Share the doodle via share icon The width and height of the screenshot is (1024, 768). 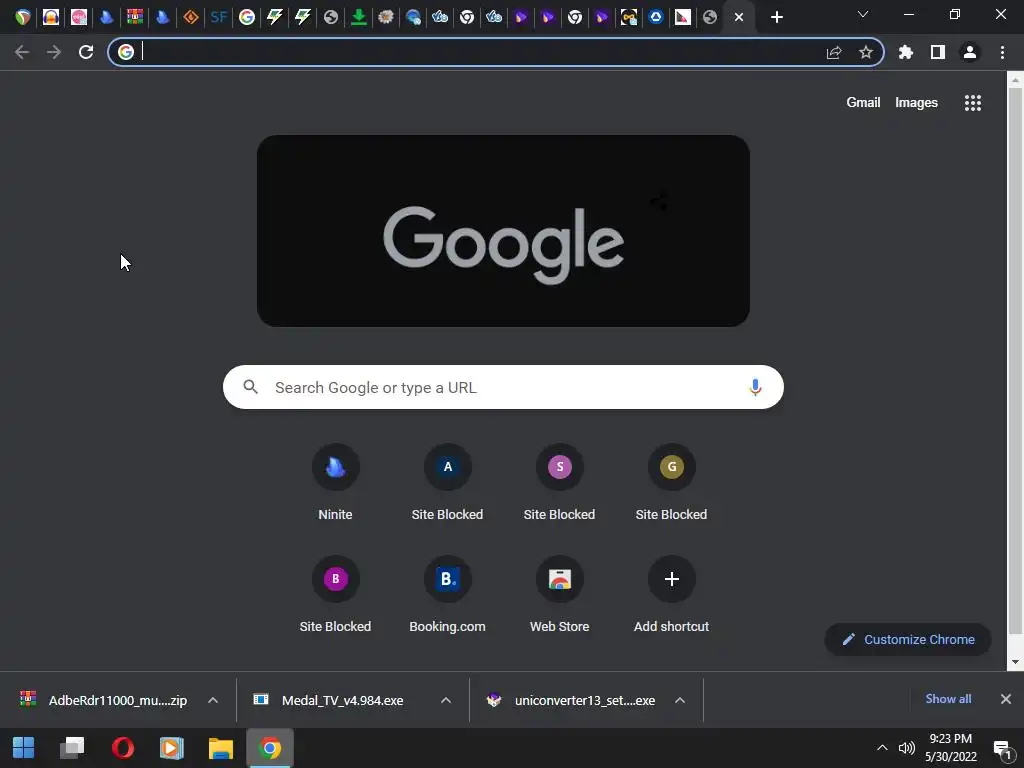(659, 201)
